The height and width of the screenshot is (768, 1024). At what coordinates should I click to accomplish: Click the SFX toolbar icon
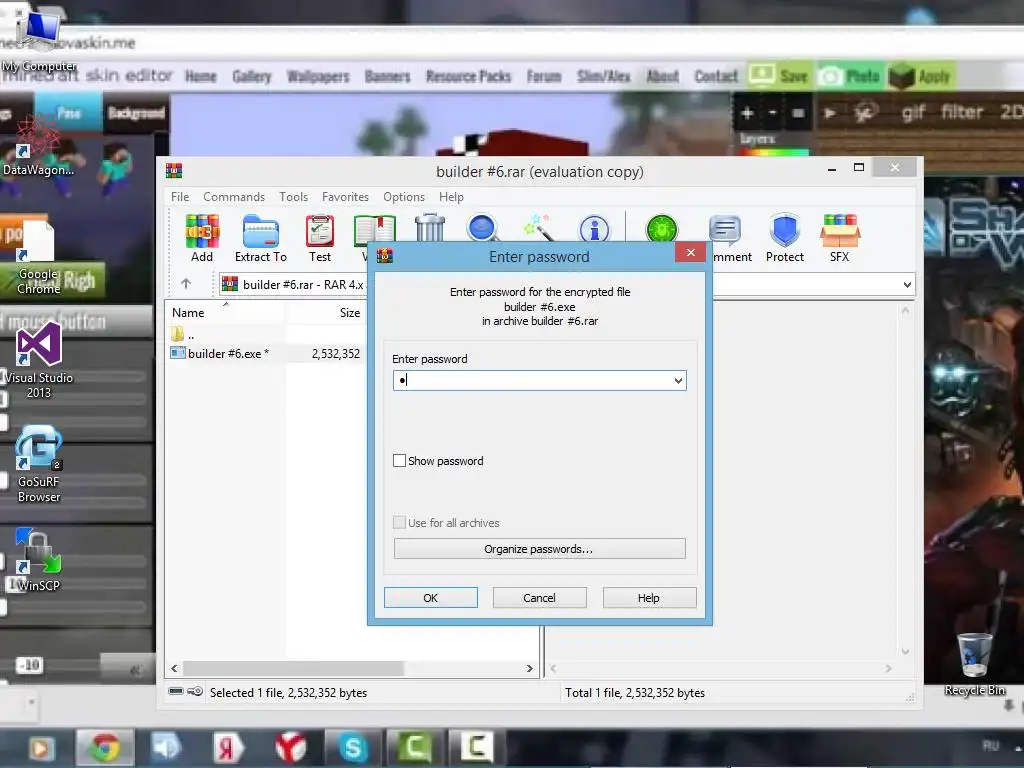840,238
